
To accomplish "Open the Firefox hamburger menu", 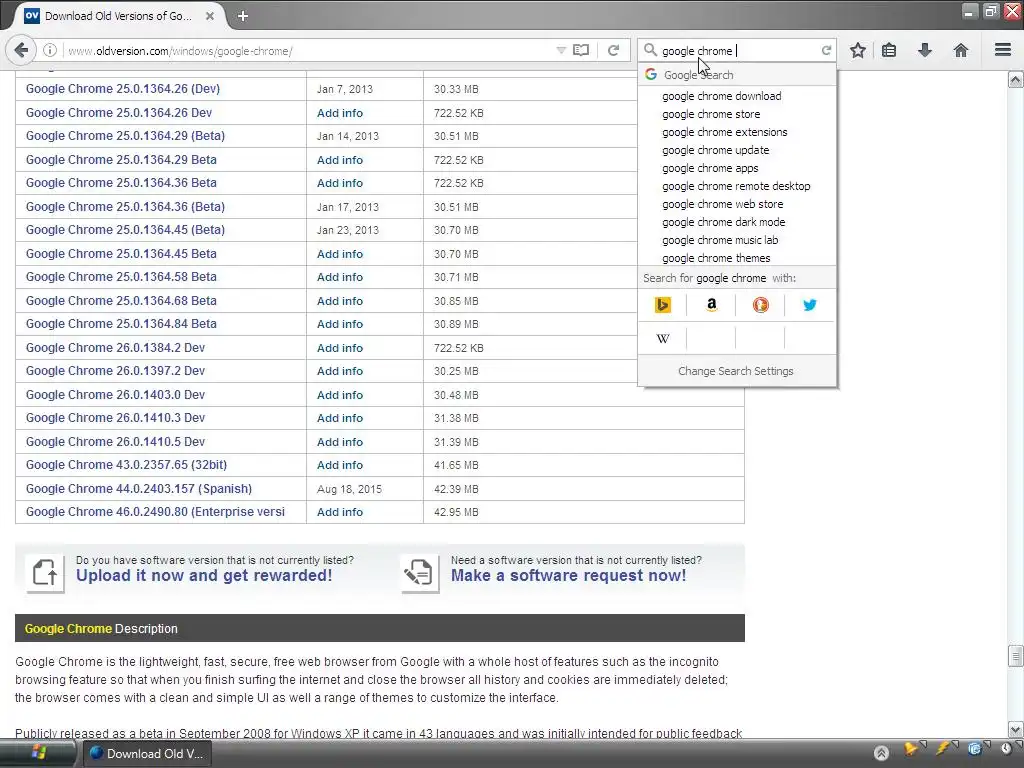I will [x=1003, y=50].
